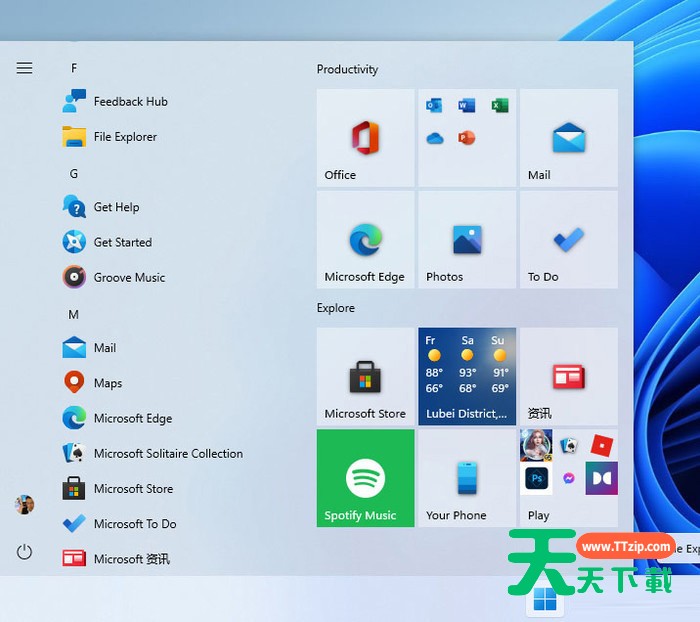Click the Photoshop Express icon in Play tile

click(536, 478)
